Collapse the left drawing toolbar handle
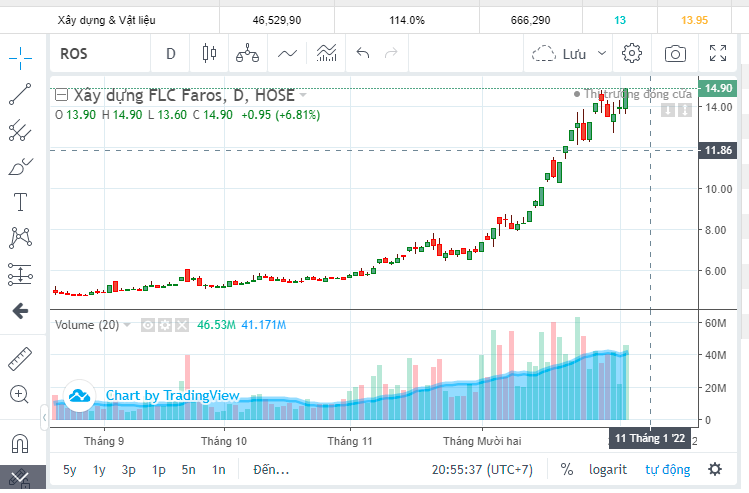This screenshot has height=493, width=749. coord(44,417)
